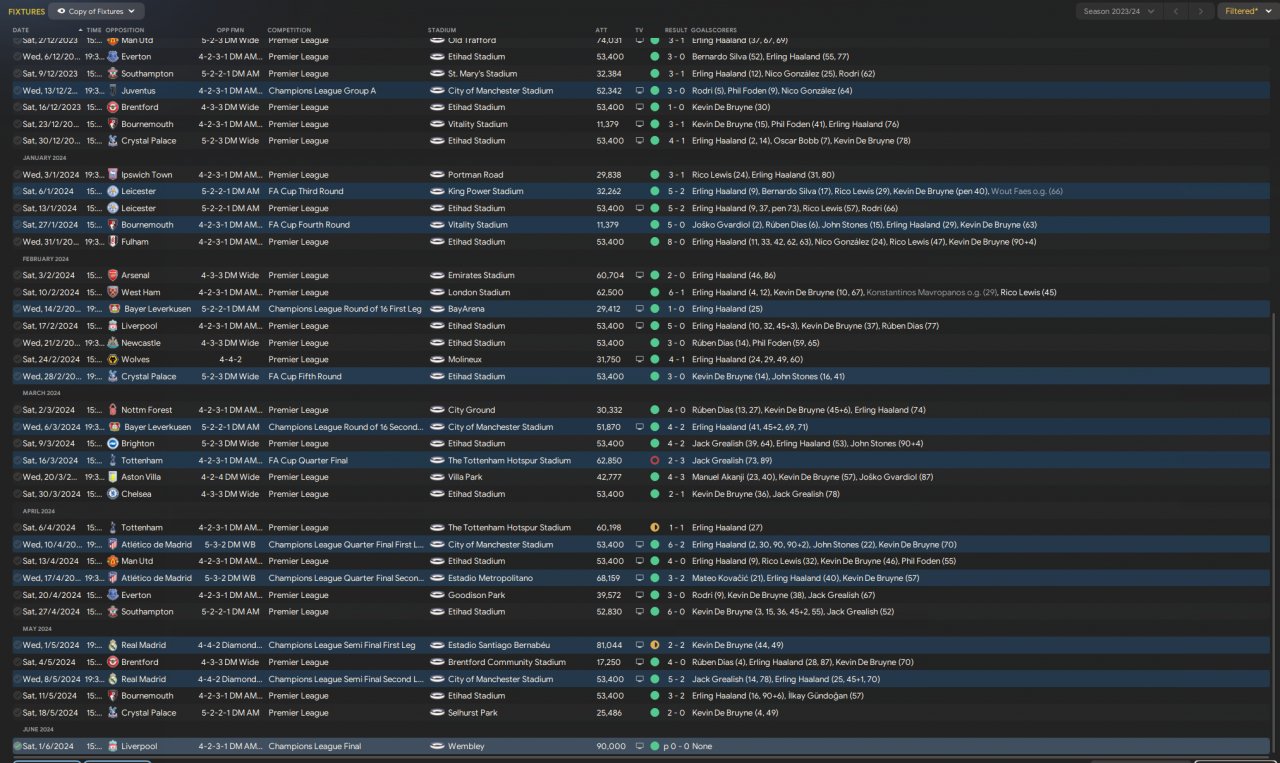
Task: Click the stadium icon beside Villa Park
Action: 437,477
